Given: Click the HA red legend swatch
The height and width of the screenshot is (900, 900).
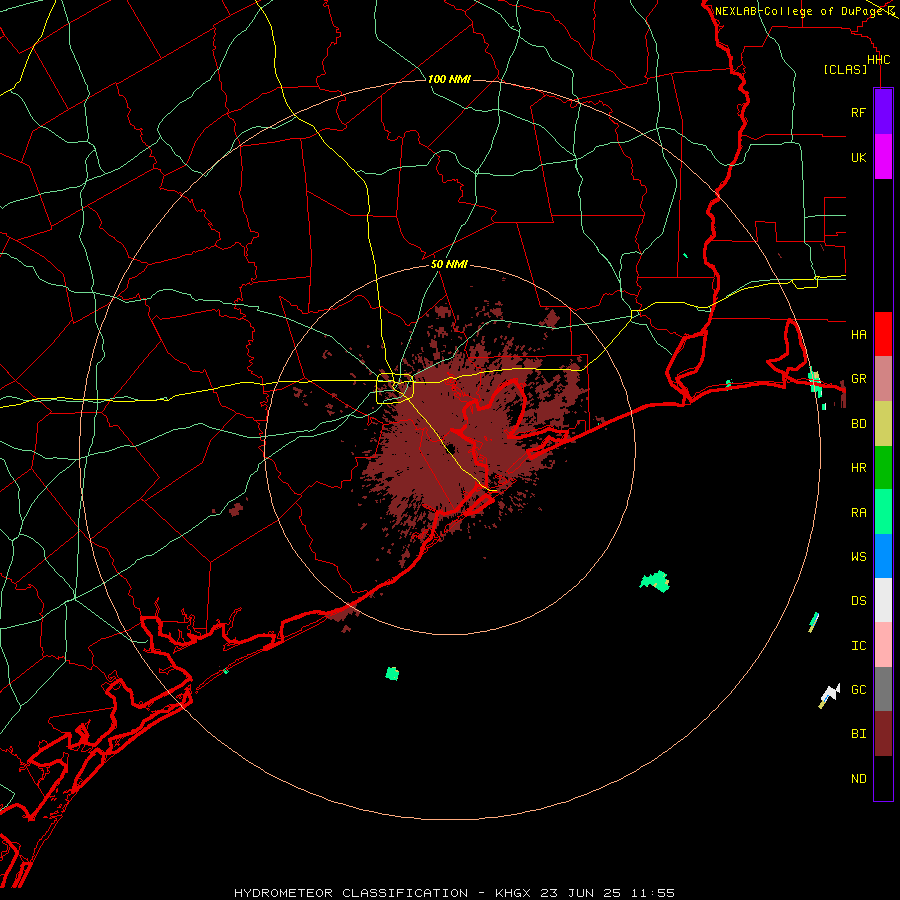Looking at the screenshot, I should coord(883,334).
